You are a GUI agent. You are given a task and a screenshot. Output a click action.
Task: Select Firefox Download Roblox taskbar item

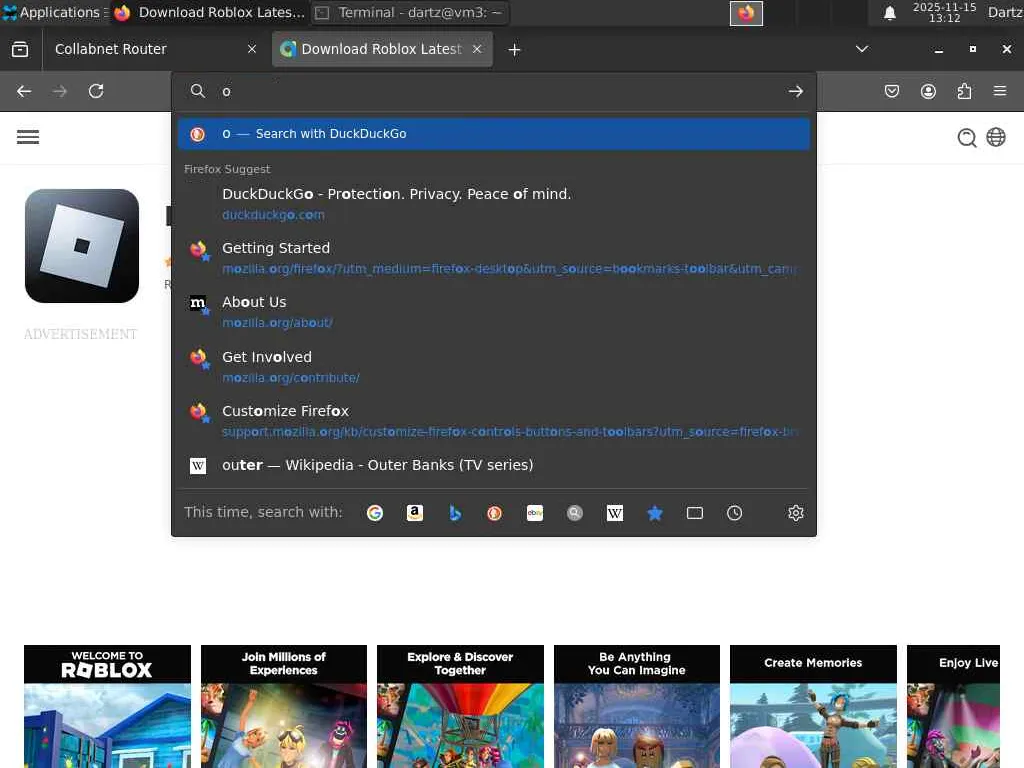point(209,12)
